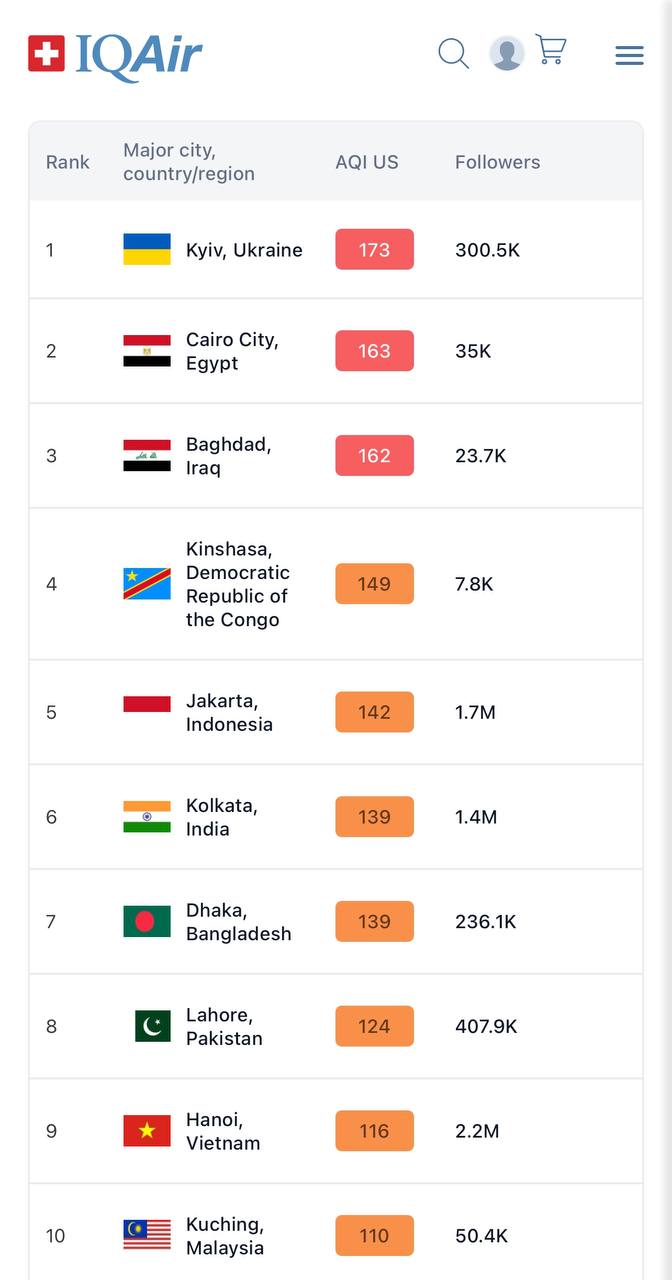Select Kinshasa, Democratic Republic of the Congo
The width and height of the screenshot is (672, 1280).
pos(237,584)
